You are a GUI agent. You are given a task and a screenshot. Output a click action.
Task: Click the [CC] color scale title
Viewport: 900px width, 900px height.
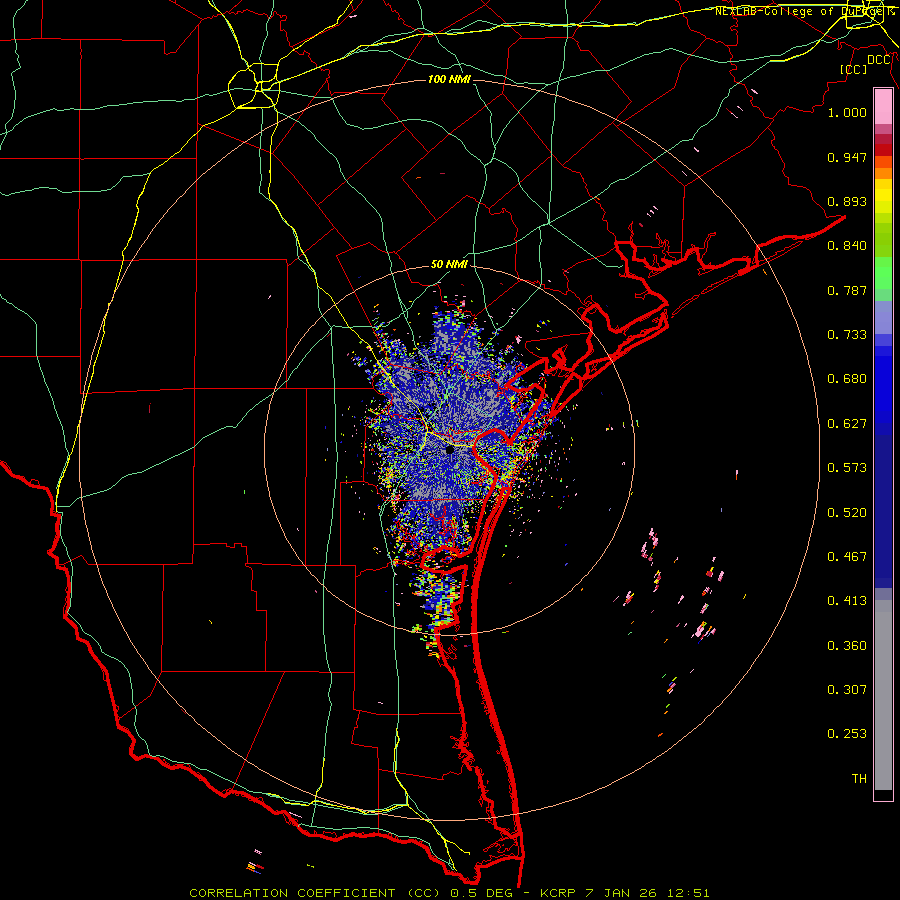click(x=854, y=69)
